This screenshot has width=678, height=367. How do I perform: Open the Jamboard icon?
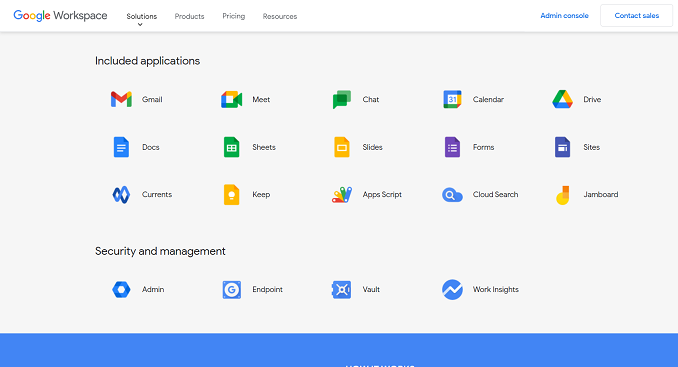563,195
